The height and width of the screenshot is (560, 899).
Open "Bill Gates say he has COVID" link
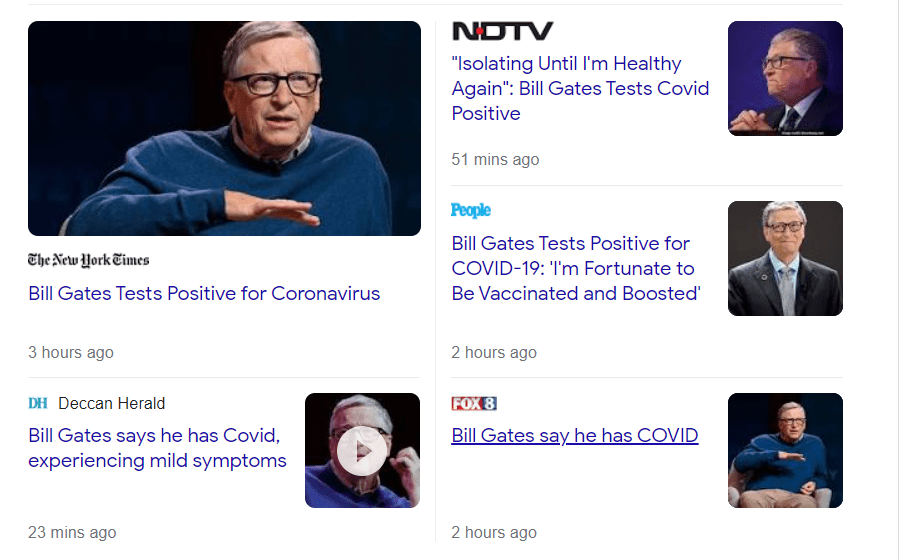[x=574, y=435]
